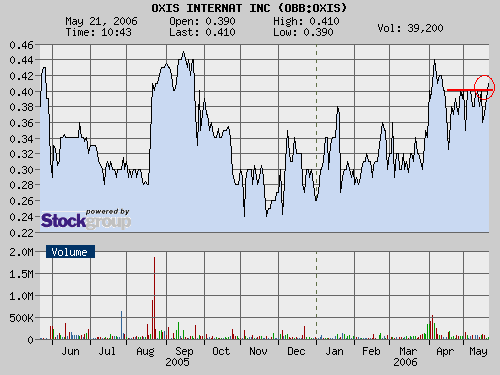Click the date May 21, 2006

coord(101,21)
